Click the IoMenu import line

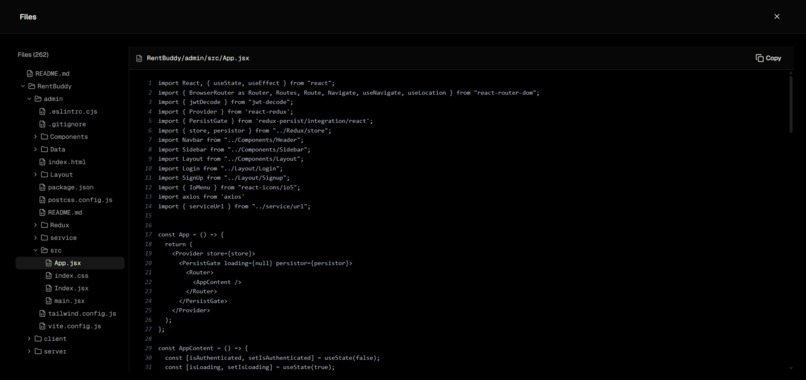[x=229, y=187]
